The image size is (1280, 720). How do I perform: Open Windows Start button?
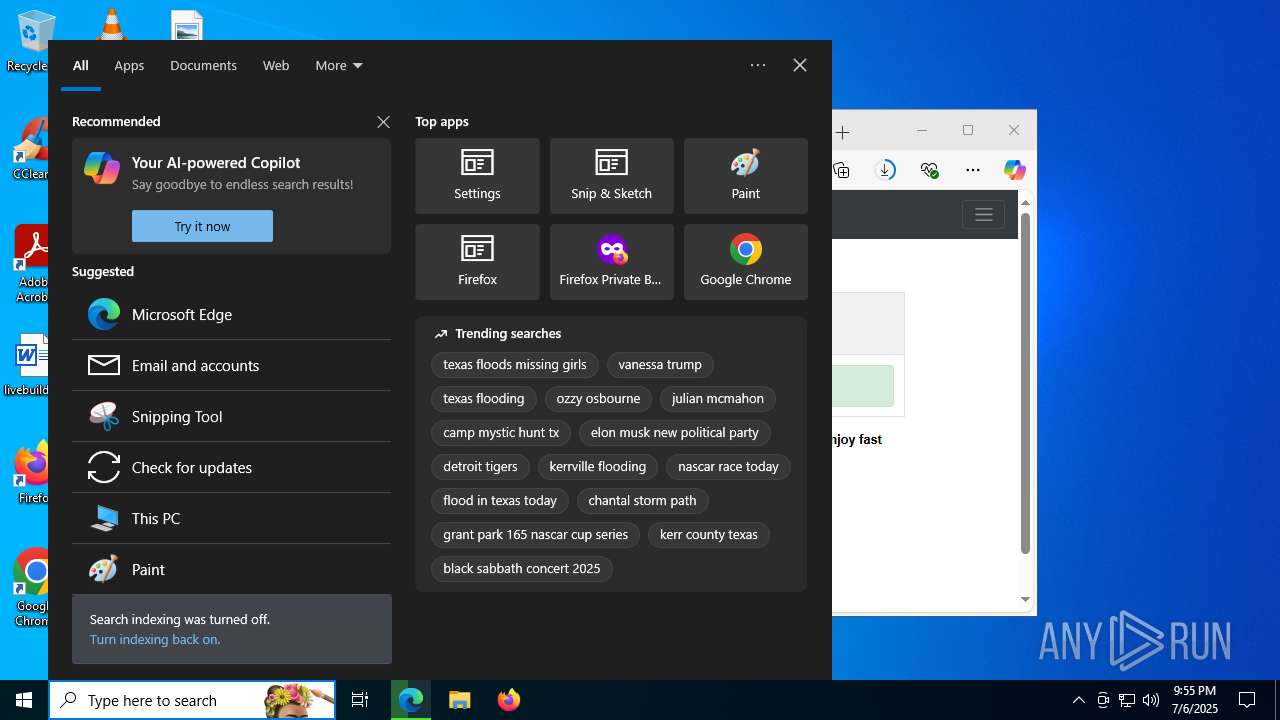click(x=24, y=700)
